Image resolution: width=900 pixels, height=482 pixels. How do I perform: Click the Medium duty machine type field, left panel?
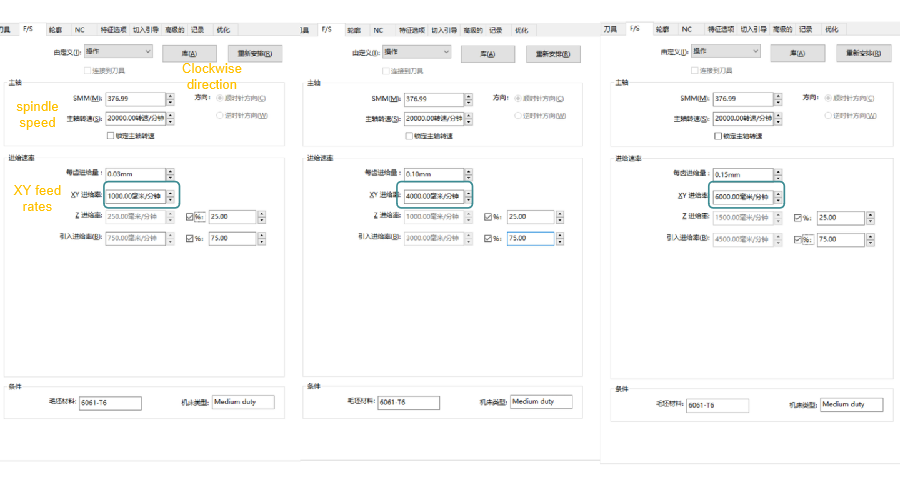click(x=243, y=402)
